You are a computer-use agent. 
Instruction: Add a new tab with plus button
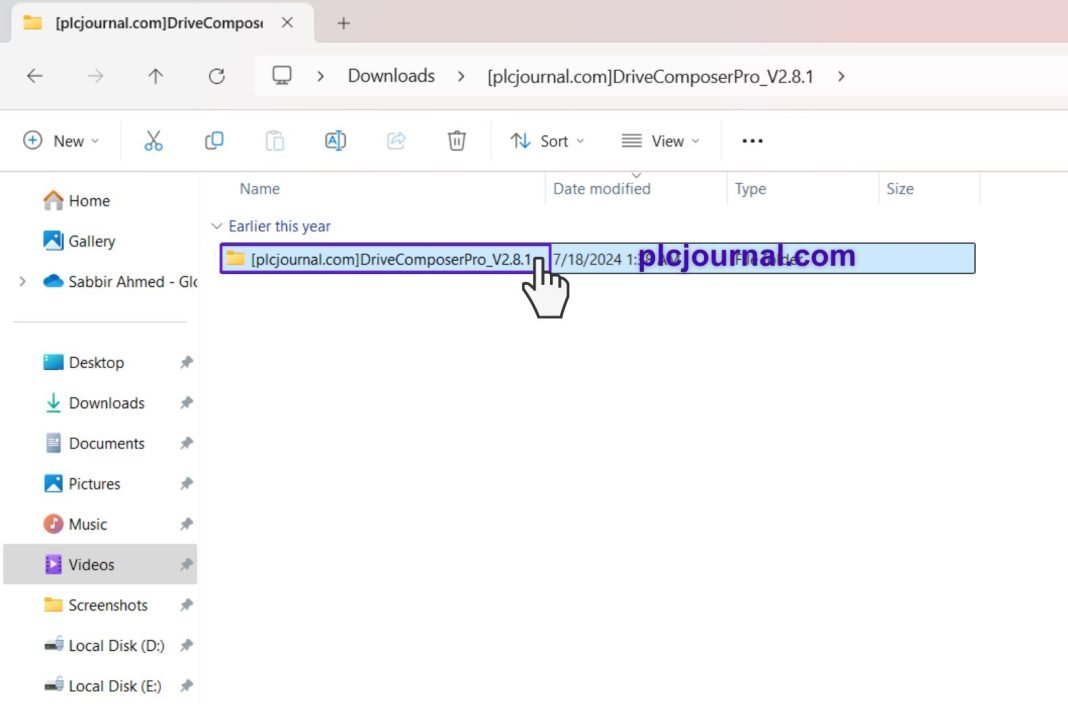[x=343, y=23]
